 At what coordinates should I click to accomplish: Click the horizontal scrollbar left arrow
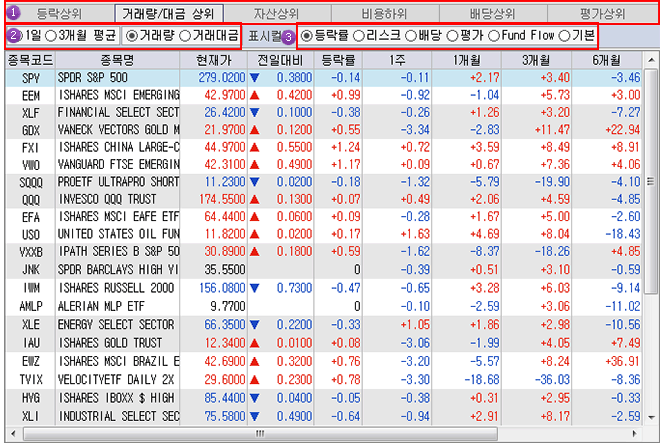[13, 433]
